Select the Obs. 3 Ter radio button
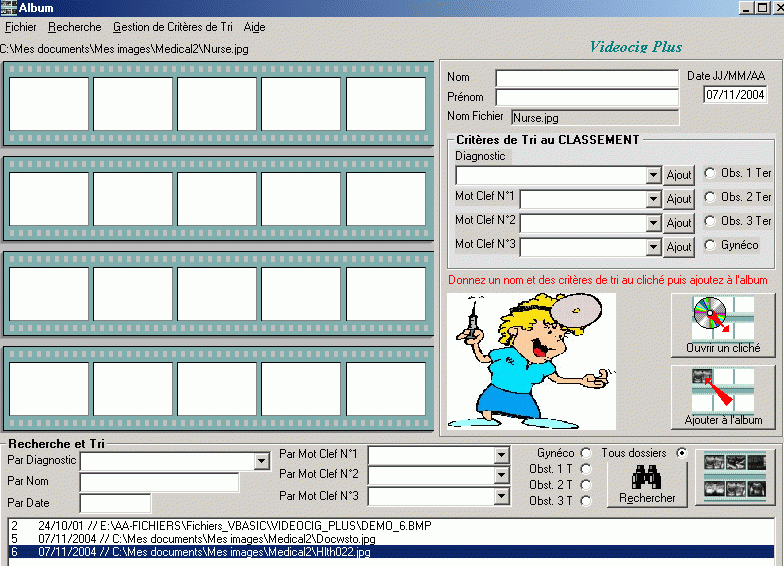784x566 pixels. coord(710,221)
